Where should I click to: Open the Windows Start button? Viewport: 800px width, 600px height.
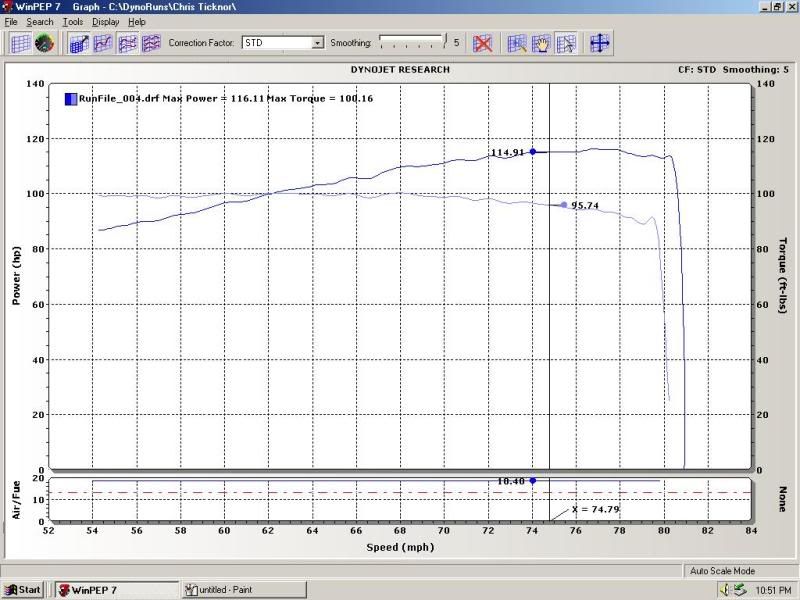pos(24,590)
